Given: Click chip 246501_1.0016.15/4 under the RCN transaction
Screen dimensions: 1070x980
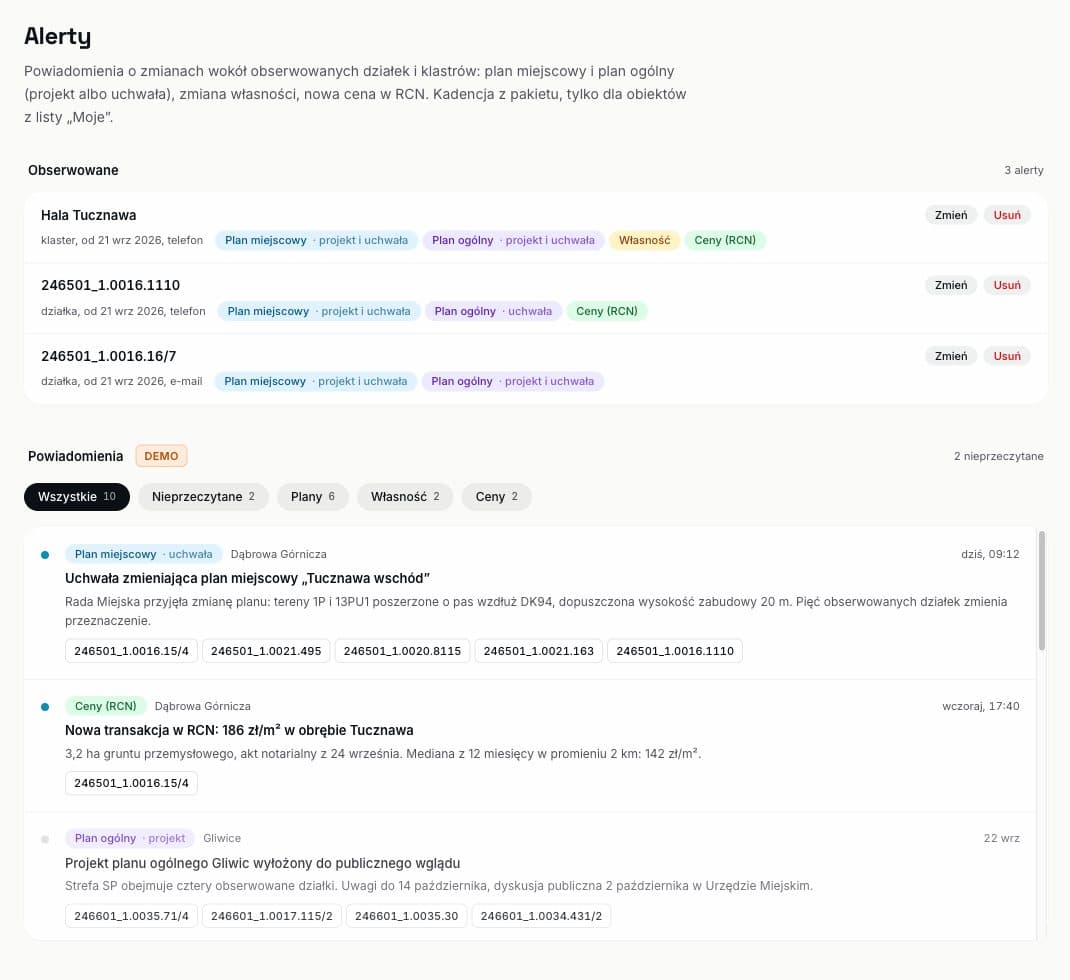Looking at the screenshot, I should (131, 783).
